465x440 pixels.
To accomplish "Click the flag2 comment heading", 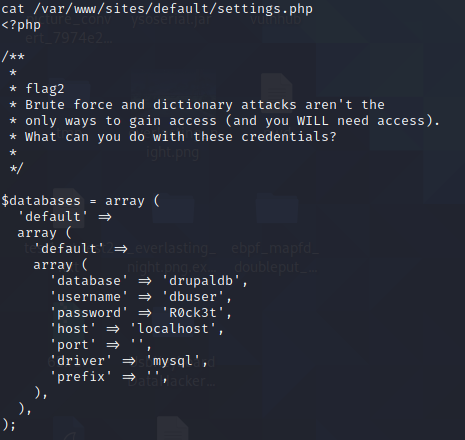I will point(45,89).
